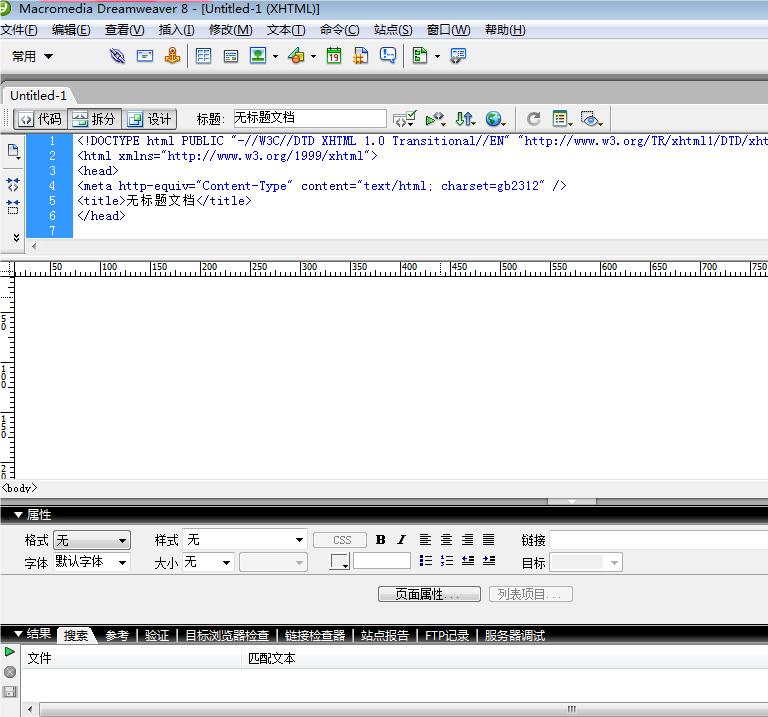Open the images dropdown arrow
This screenshot has height=717, width=768.
(275, 56)
